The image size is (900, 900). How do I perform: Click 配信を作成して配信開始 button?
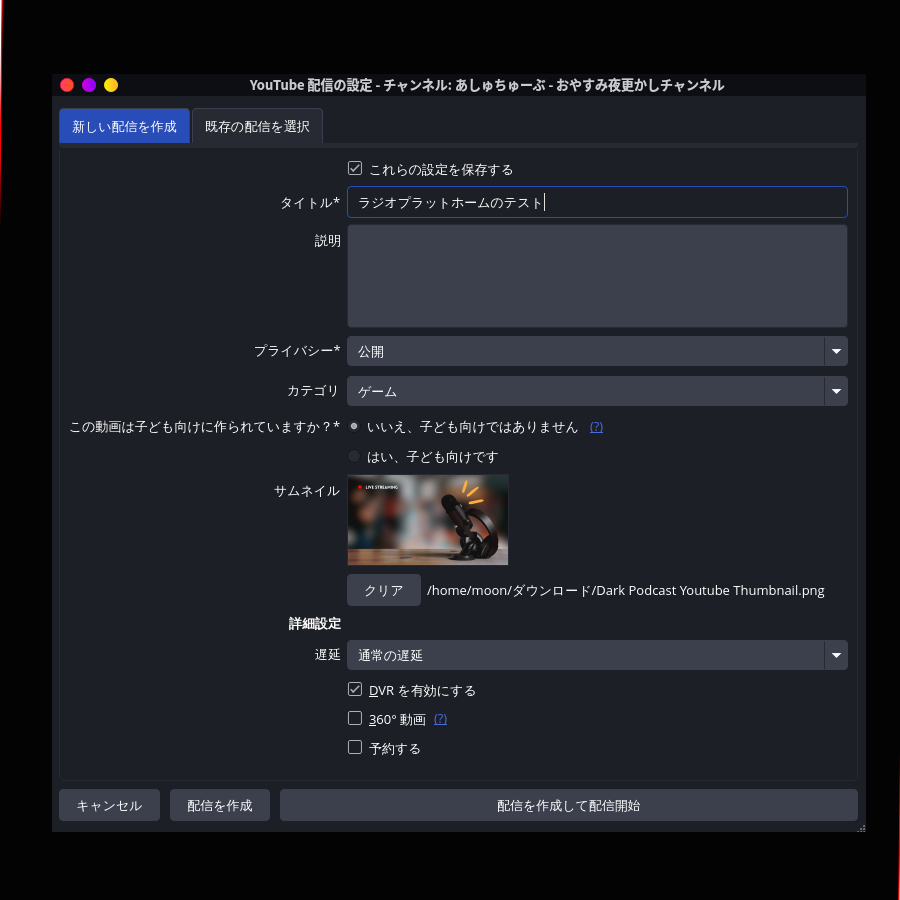[x=568, y=805]
